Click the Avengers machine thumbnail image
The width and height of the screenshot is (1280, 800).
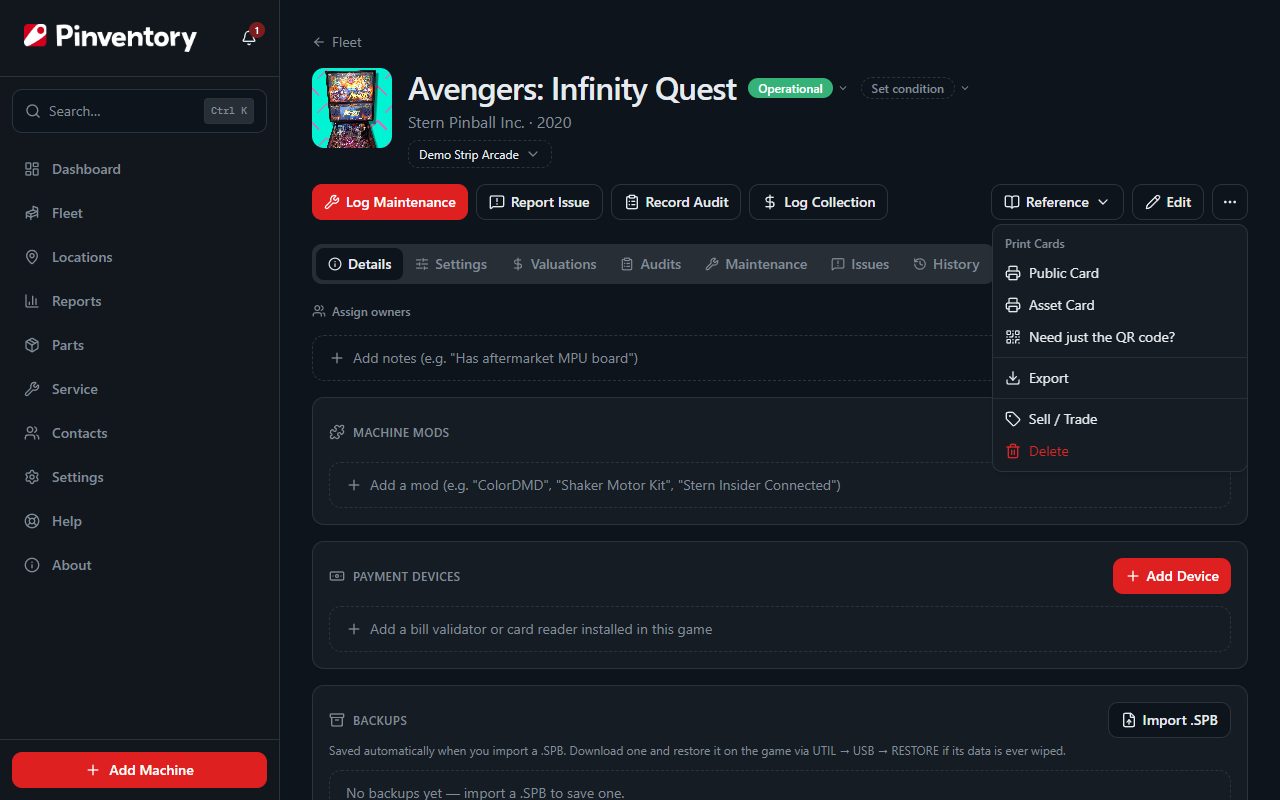pyautogui.click(x=352, y=108)
